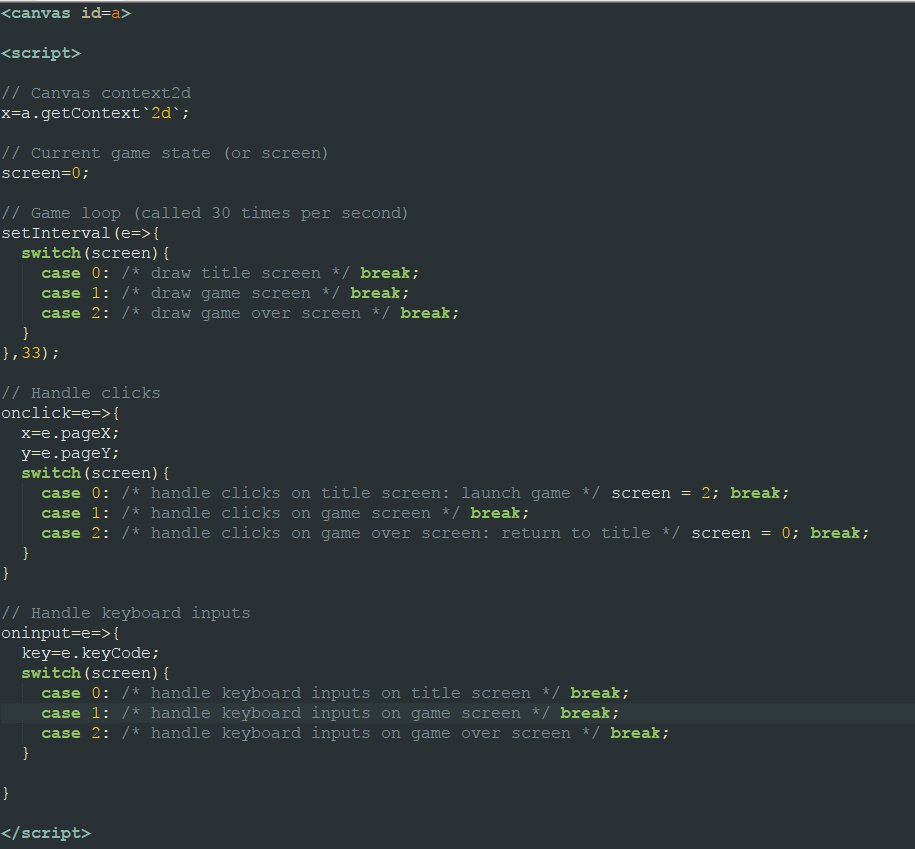The width and height of the screenshot is (915, 849).
Task: Click 'screen = 2;' in the launch game case
Action: coord(665,493)
